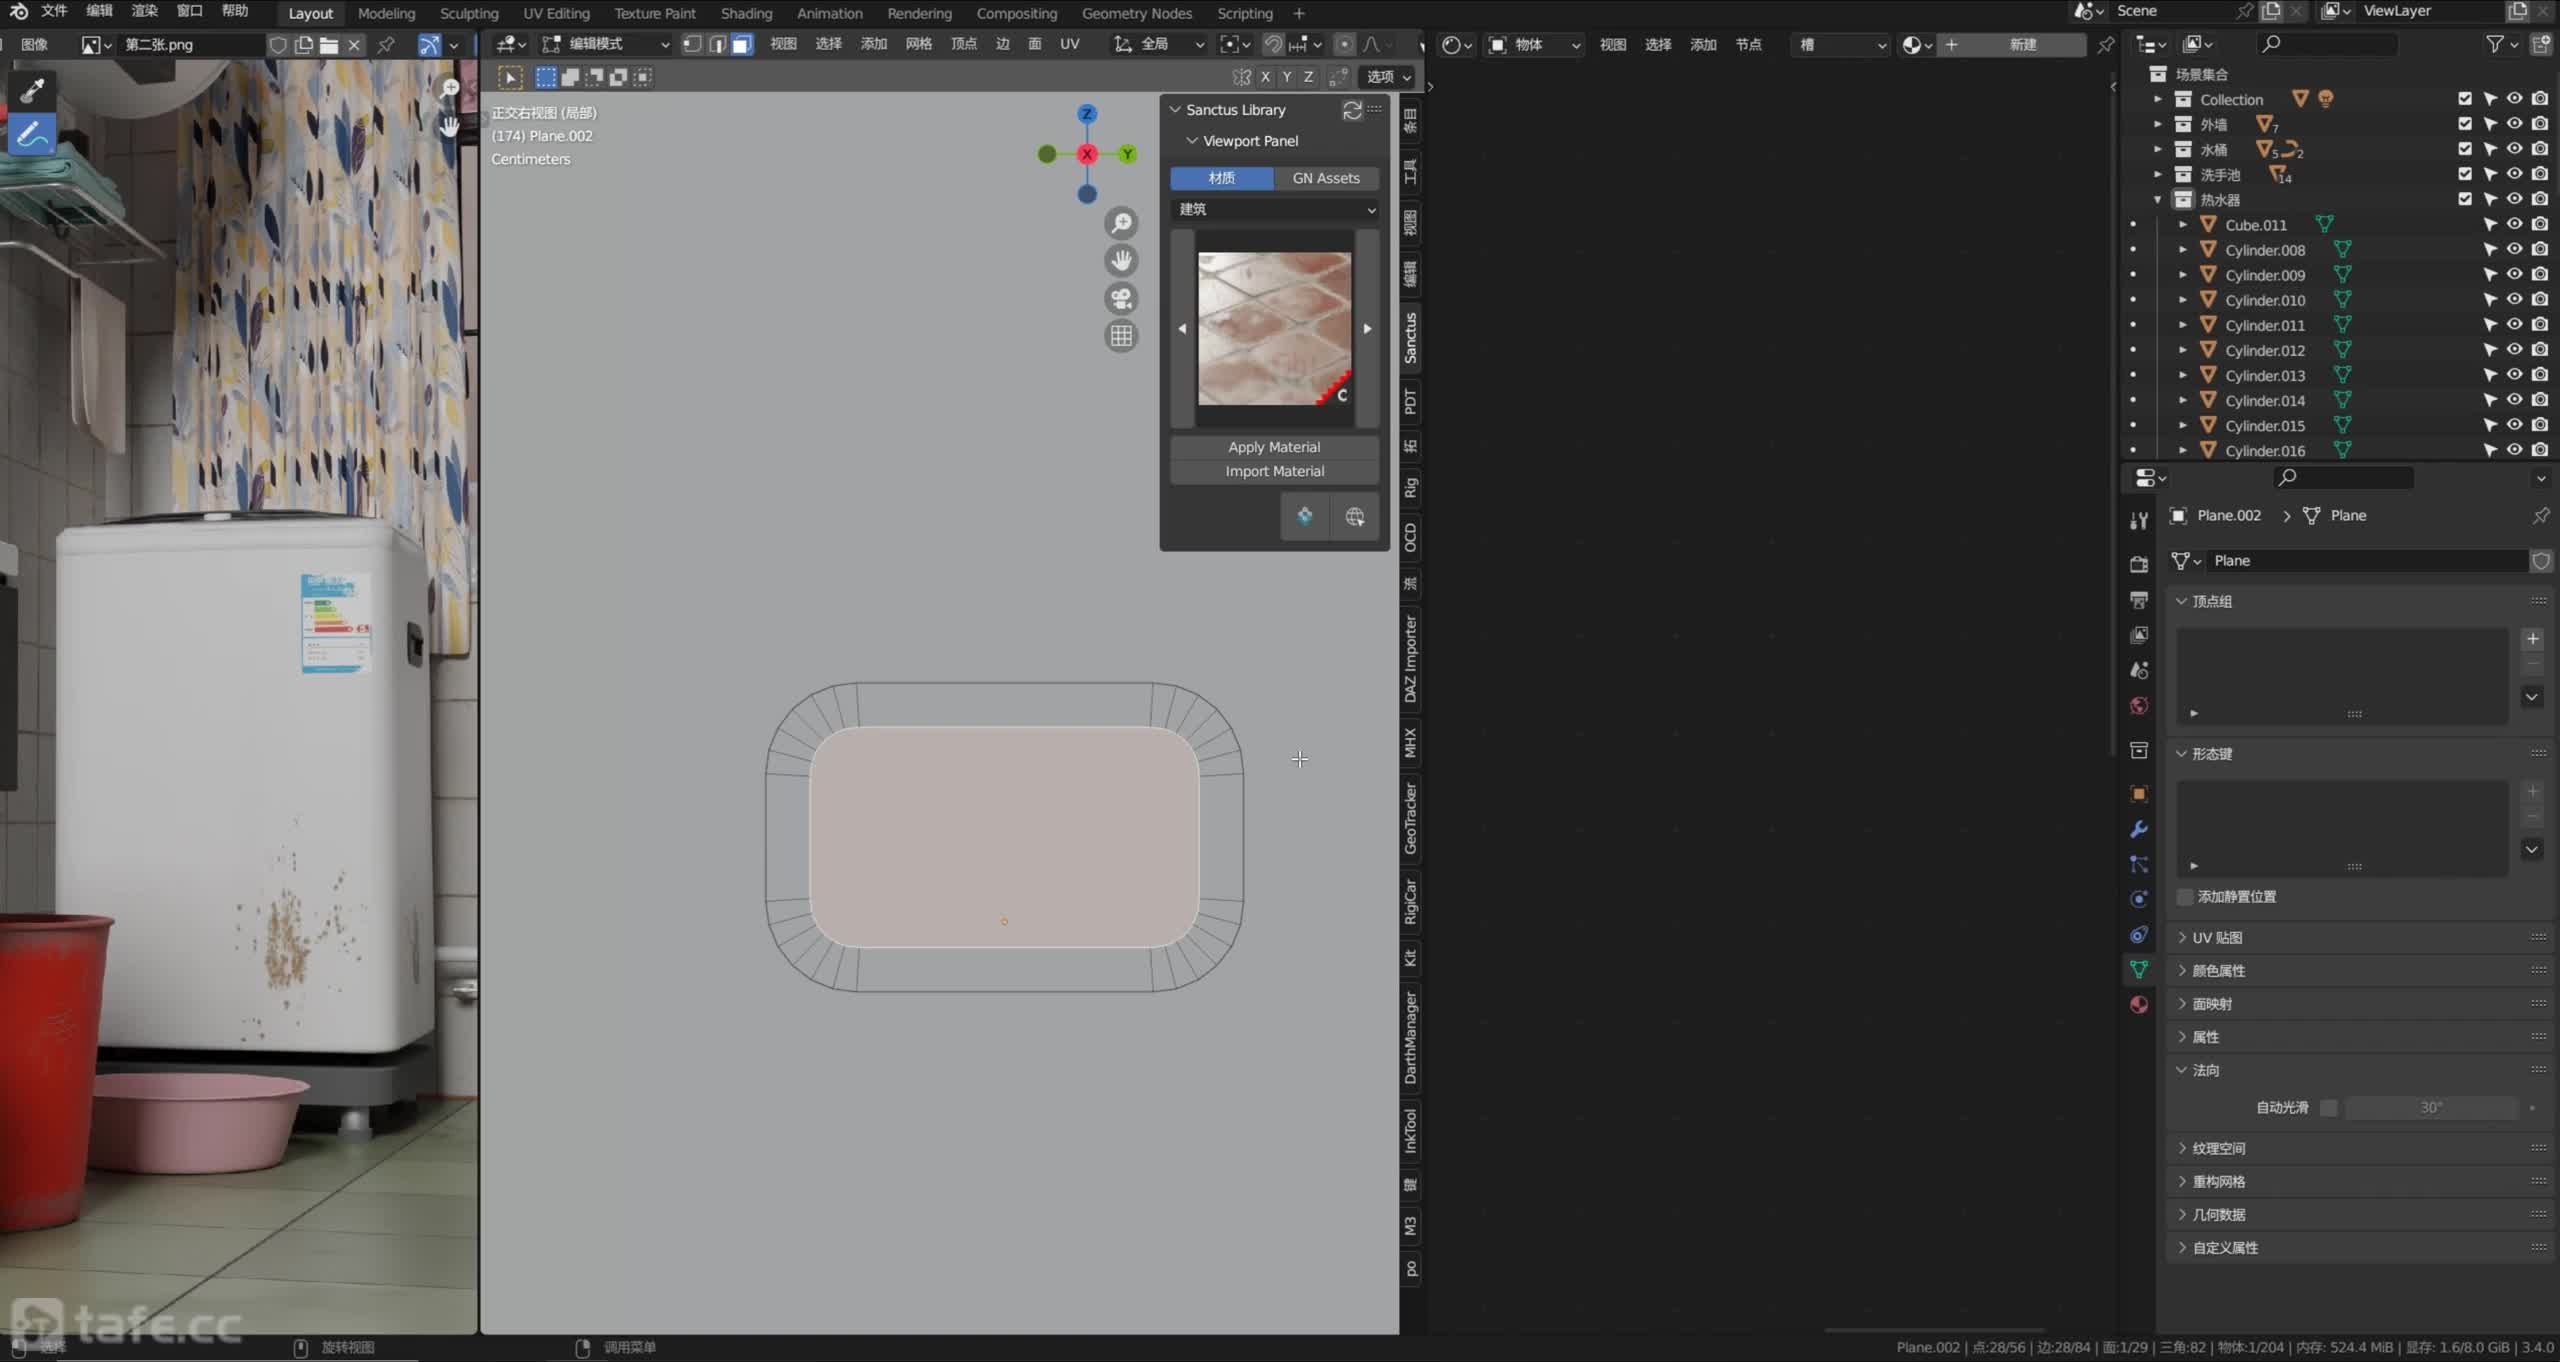The width and height of the screenshot is (2560, 1362).
Task: Open the World properties tab
Action: [x=2139, y=706]
